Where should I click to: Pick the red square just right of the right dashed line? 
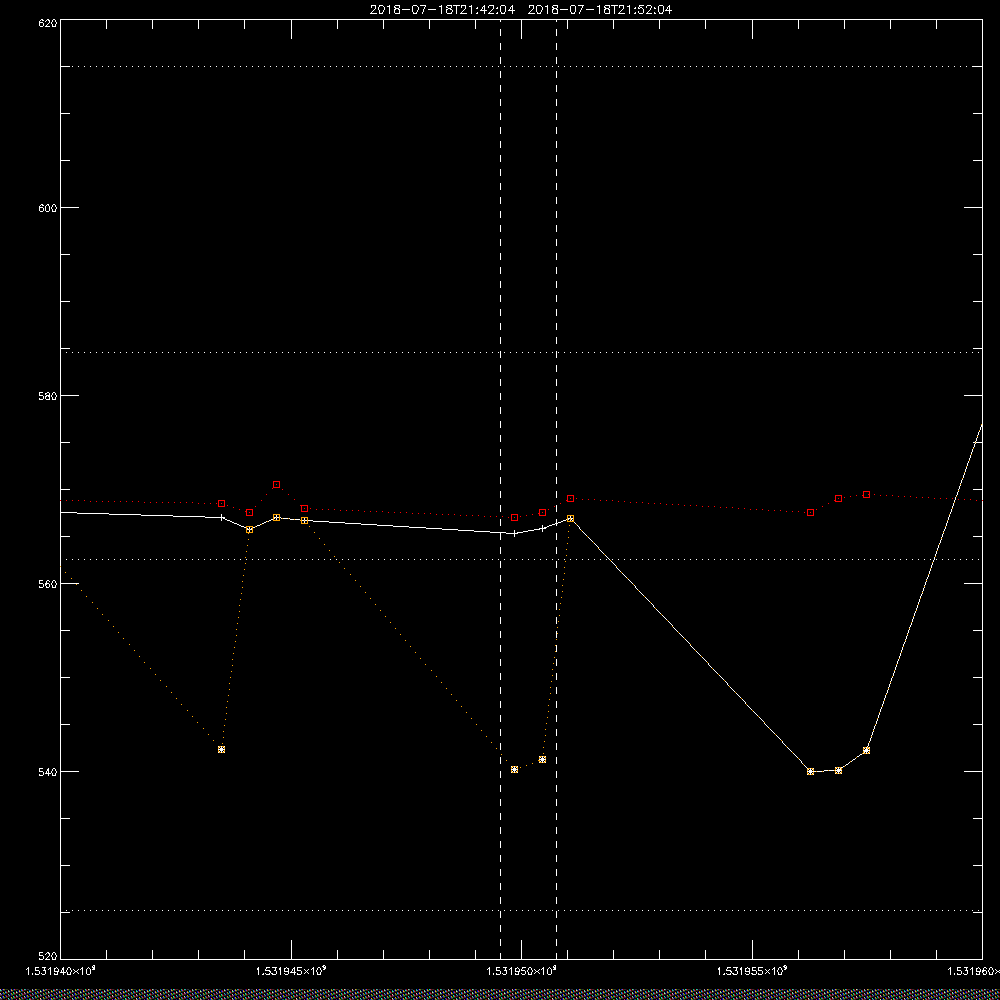(570, 498)
